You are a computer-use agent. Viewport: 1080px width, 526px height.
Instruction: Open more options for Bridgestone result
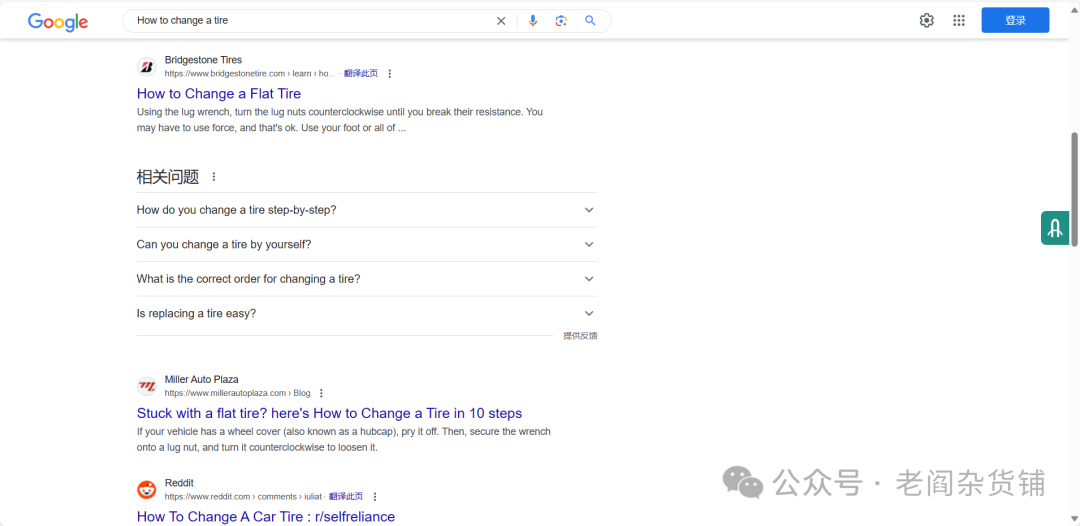click(x=390, y=74)
